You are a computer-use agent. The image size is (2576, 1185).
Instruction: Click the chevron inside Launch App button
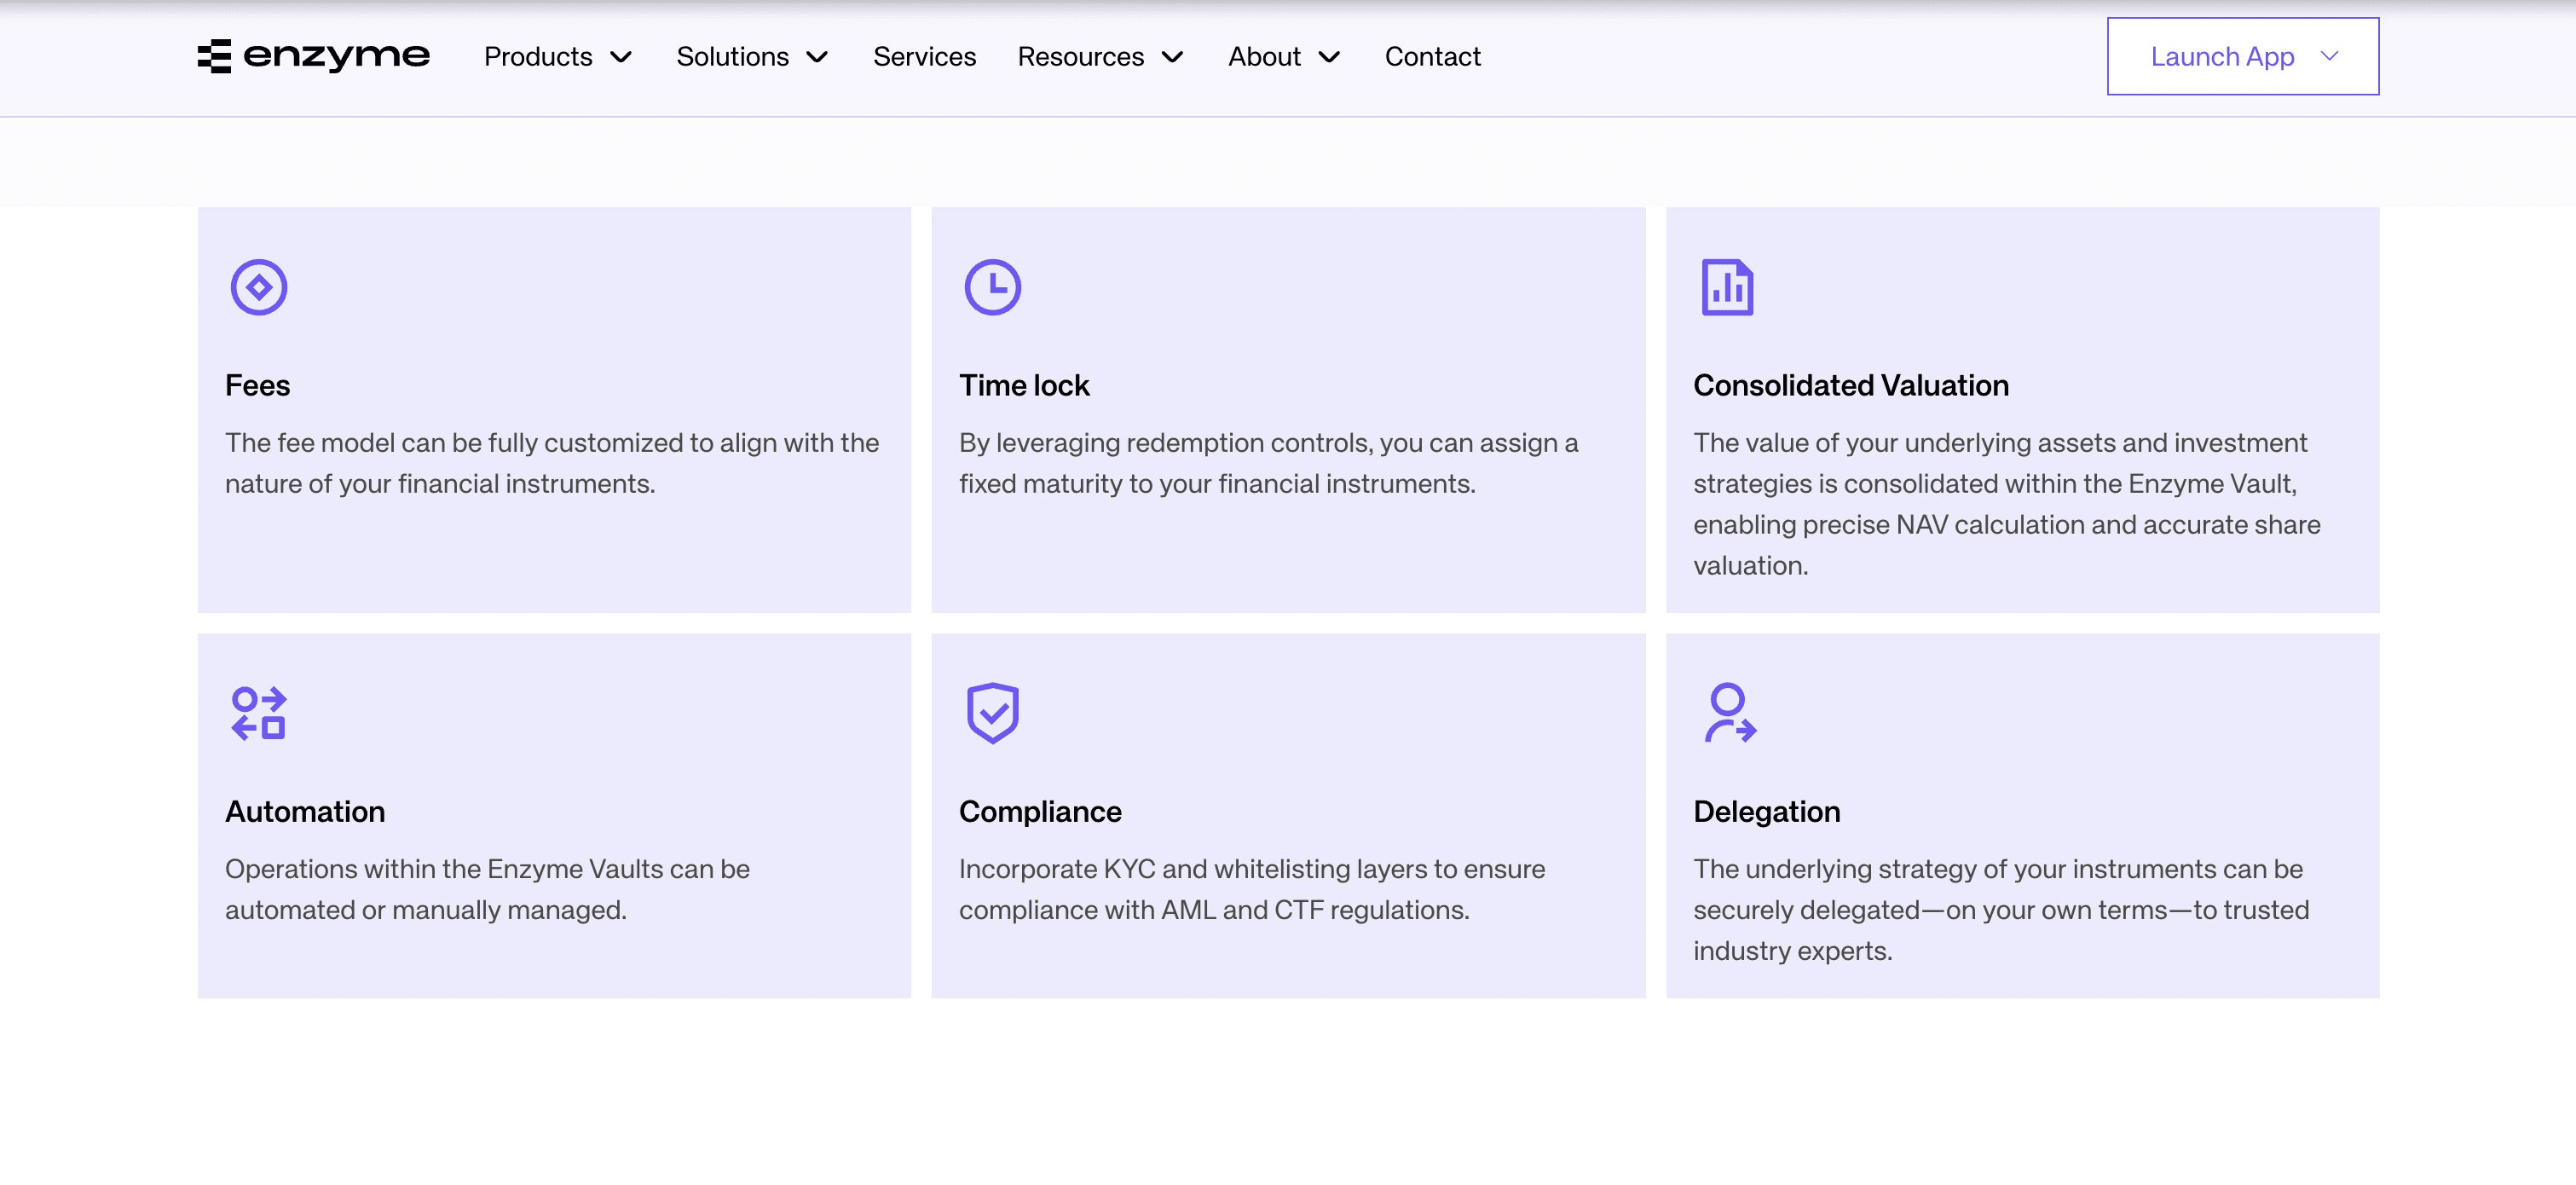pos(2329,57)
